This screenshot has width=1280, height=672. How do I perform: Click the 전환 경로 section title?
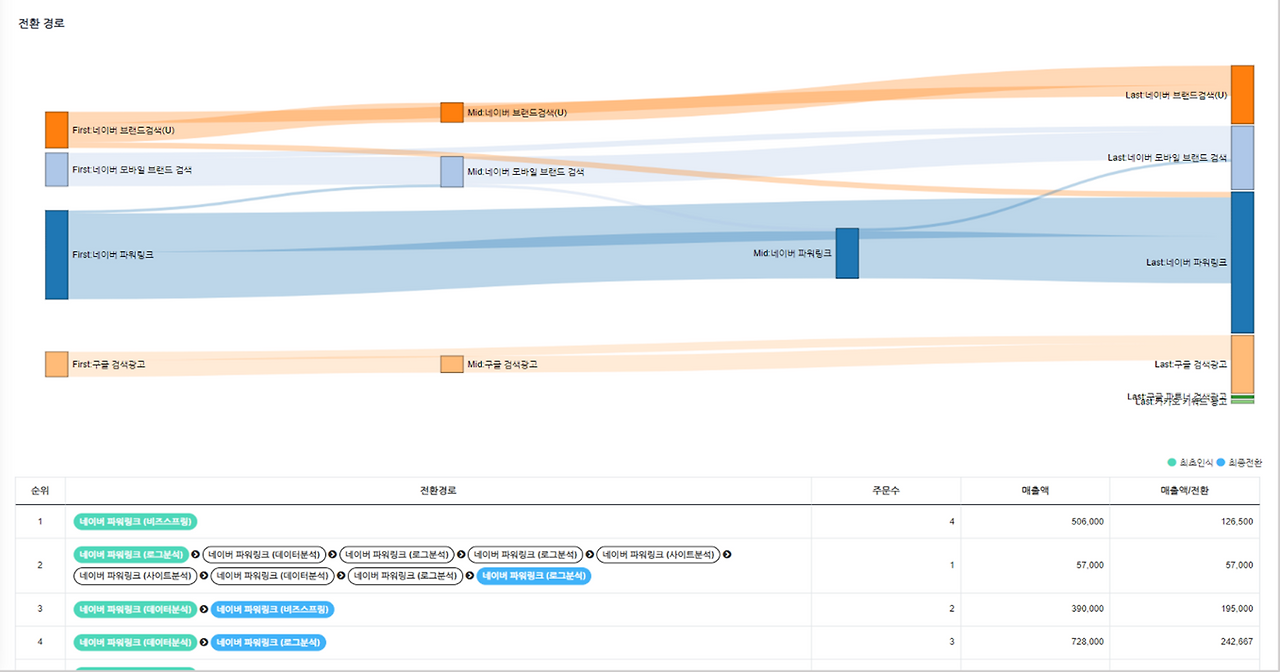(x=41, y=23)
